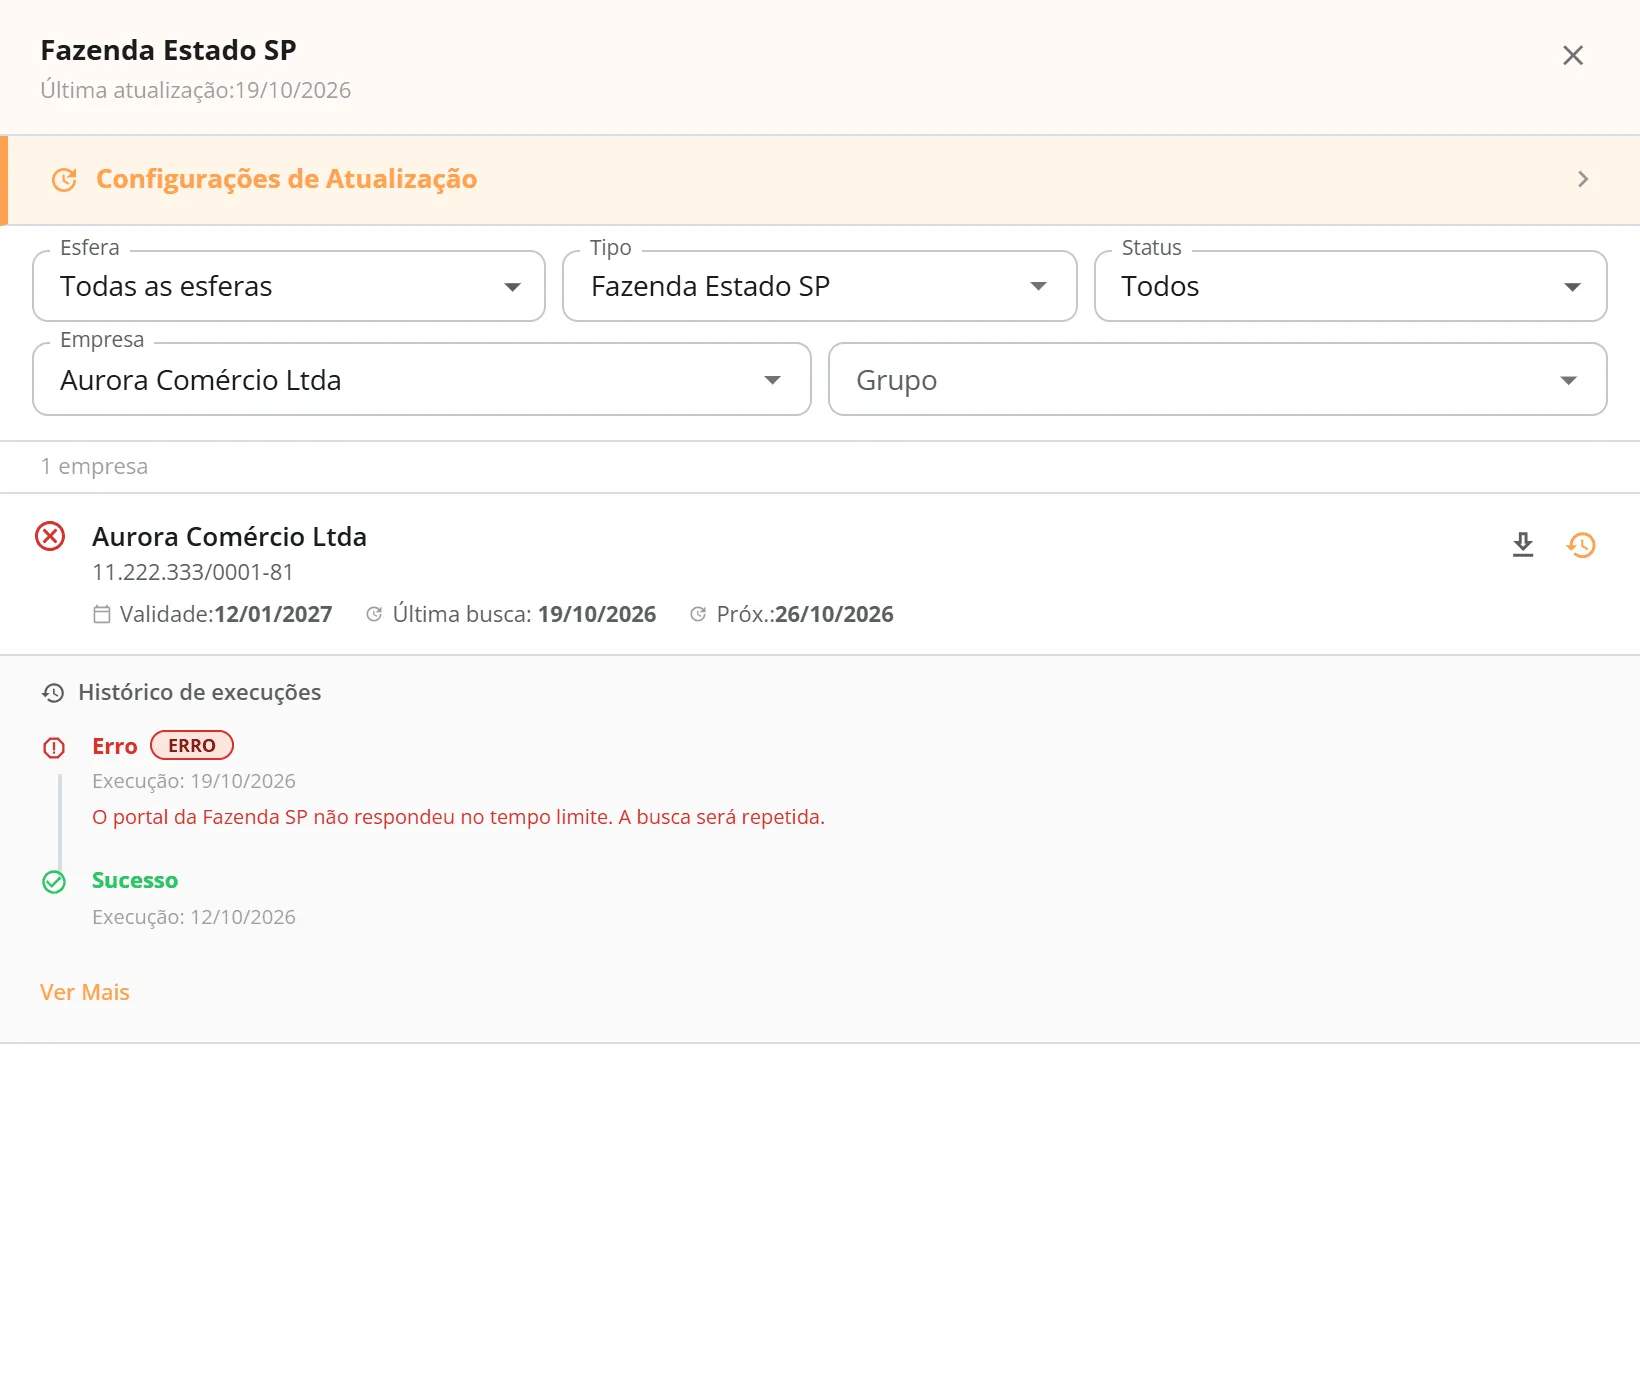Click the refresh icon beside Configurações de Atualização

point(64,180)
